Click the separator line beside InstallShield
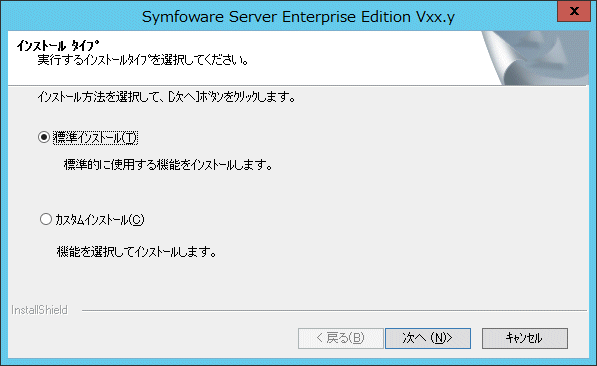The height and width of the screenshot is (366, 597). pos(334,310)
